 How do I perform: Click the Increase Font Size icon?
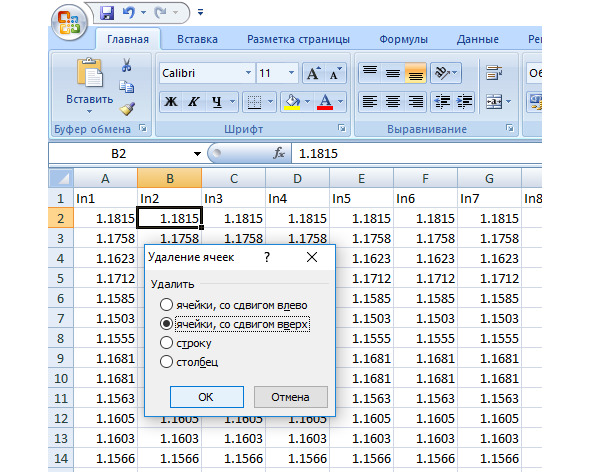click(313, 73)
